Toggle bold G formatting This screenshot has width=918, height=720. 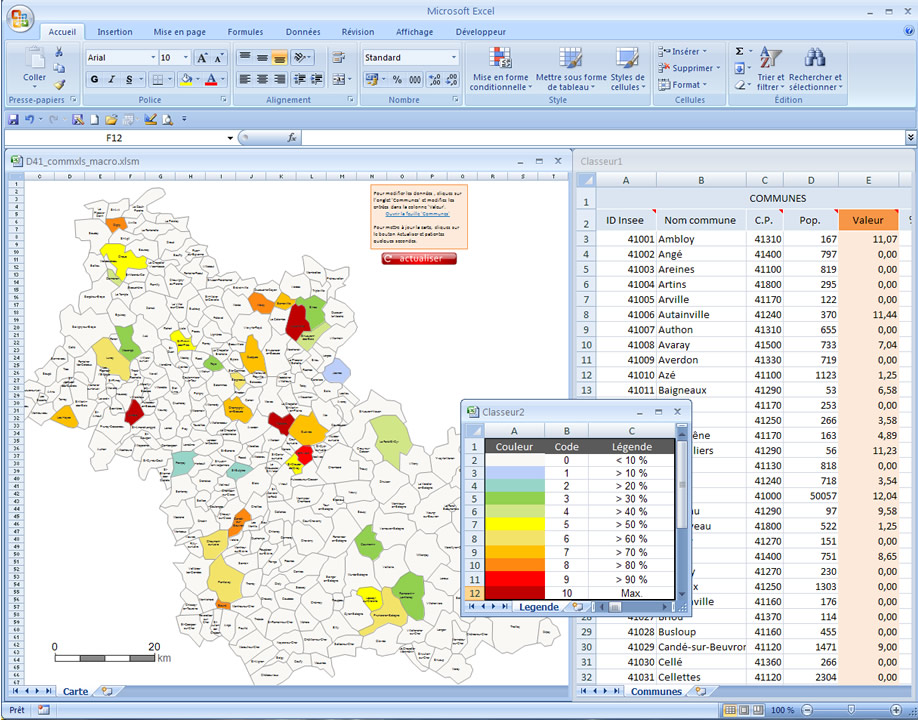pos(95,79)
